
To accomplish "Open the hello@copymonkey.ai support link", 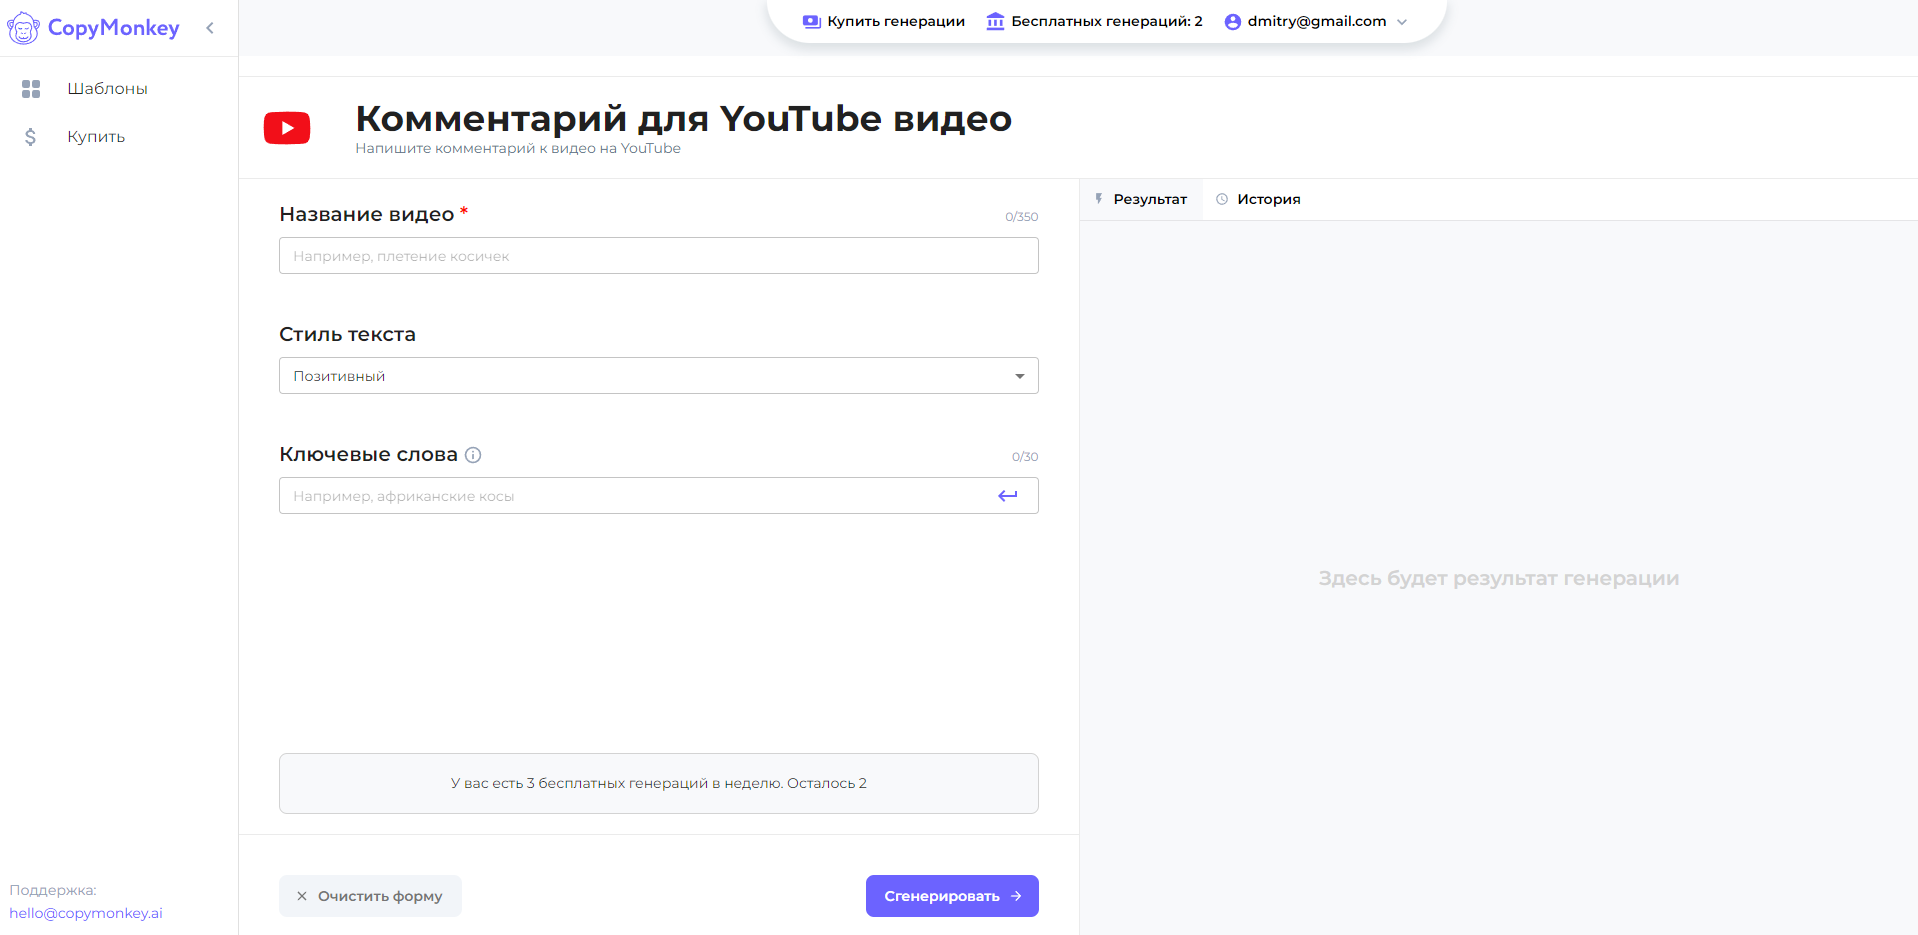I will (x=86, y=913).
